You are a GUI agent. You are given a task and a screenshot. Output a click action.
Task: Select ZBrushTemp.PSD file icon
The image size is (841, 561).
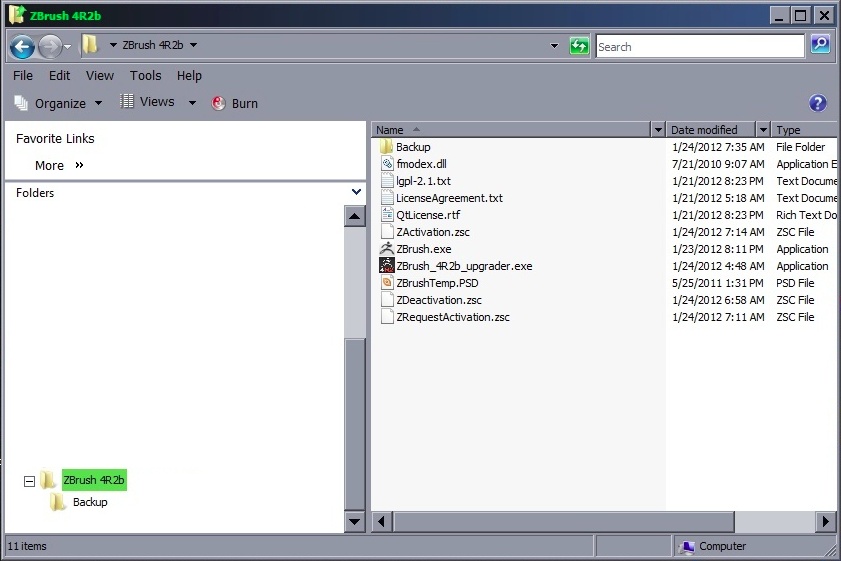pos(387,283)
